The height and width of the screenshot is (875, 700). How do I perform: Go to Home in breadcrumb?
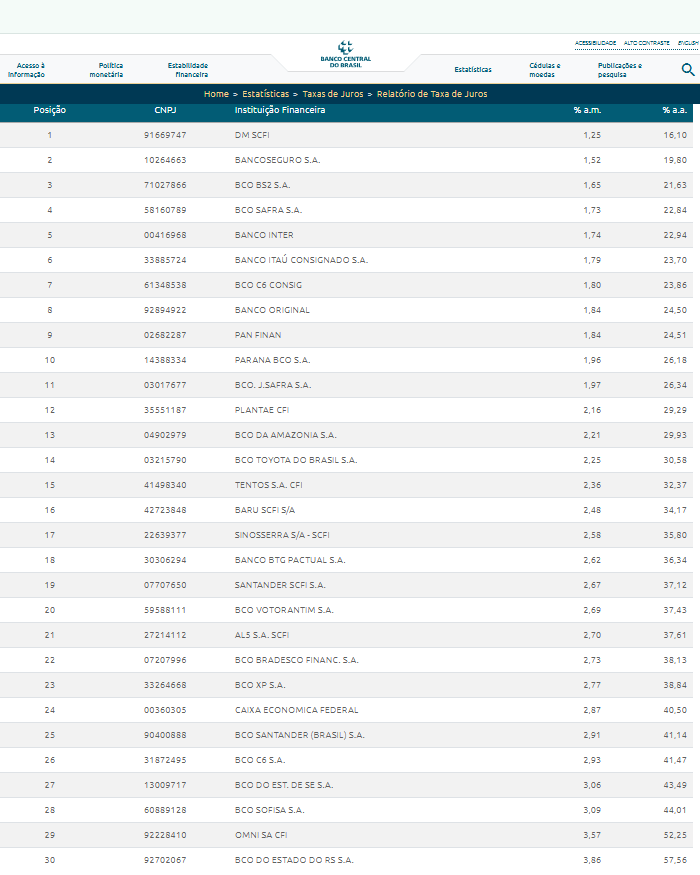coord(216,94)
